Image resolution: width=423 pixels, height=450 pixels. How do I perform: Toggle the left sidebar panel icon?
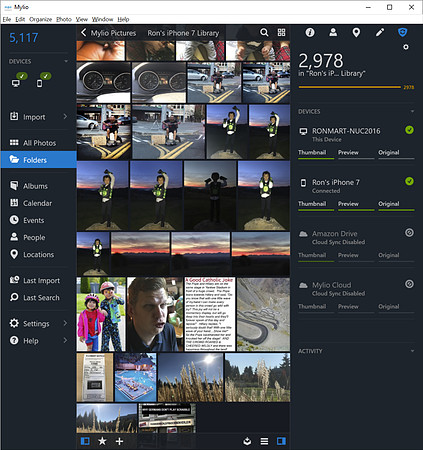[85, 441]
